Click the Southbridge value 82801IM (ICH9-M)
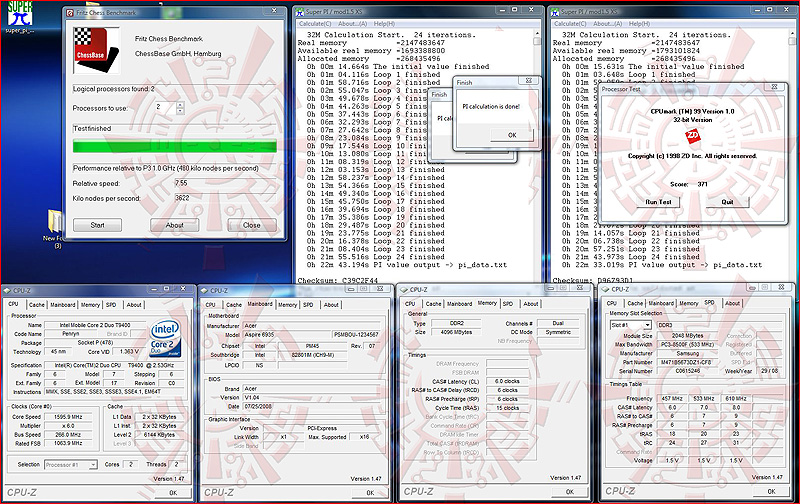This screenshot has width=800, height=504. (x=312, y=355)
